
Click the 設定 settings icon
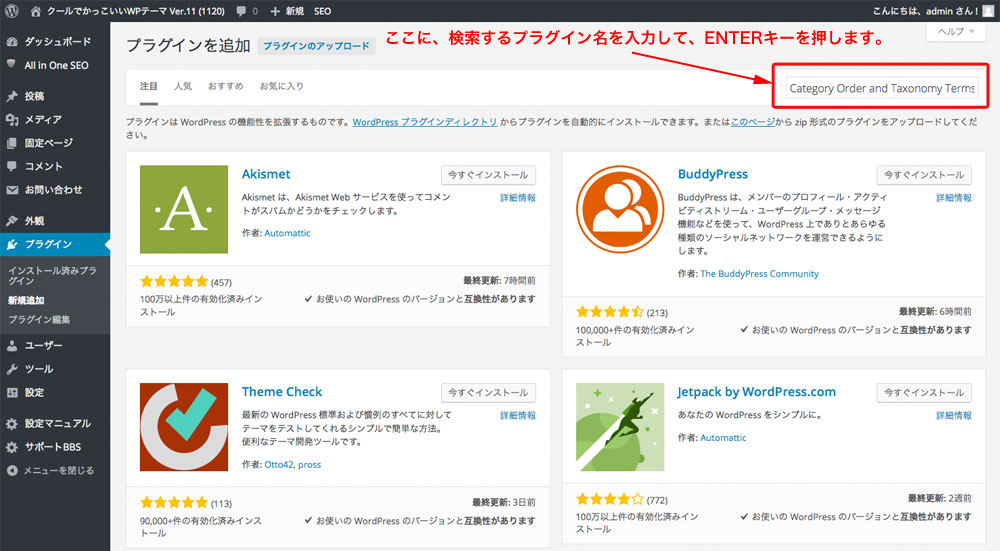[11, 392]
